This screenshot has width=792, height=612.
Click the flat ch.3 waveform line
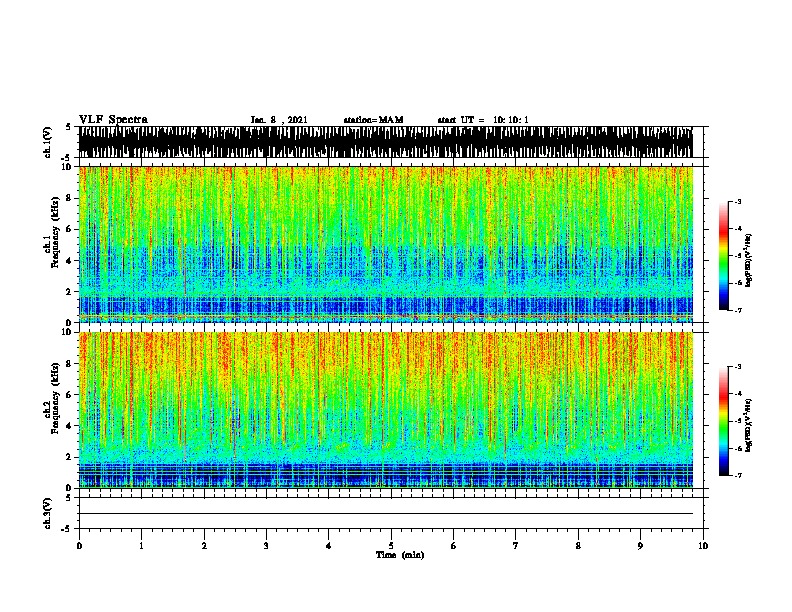tap(385, 514)
